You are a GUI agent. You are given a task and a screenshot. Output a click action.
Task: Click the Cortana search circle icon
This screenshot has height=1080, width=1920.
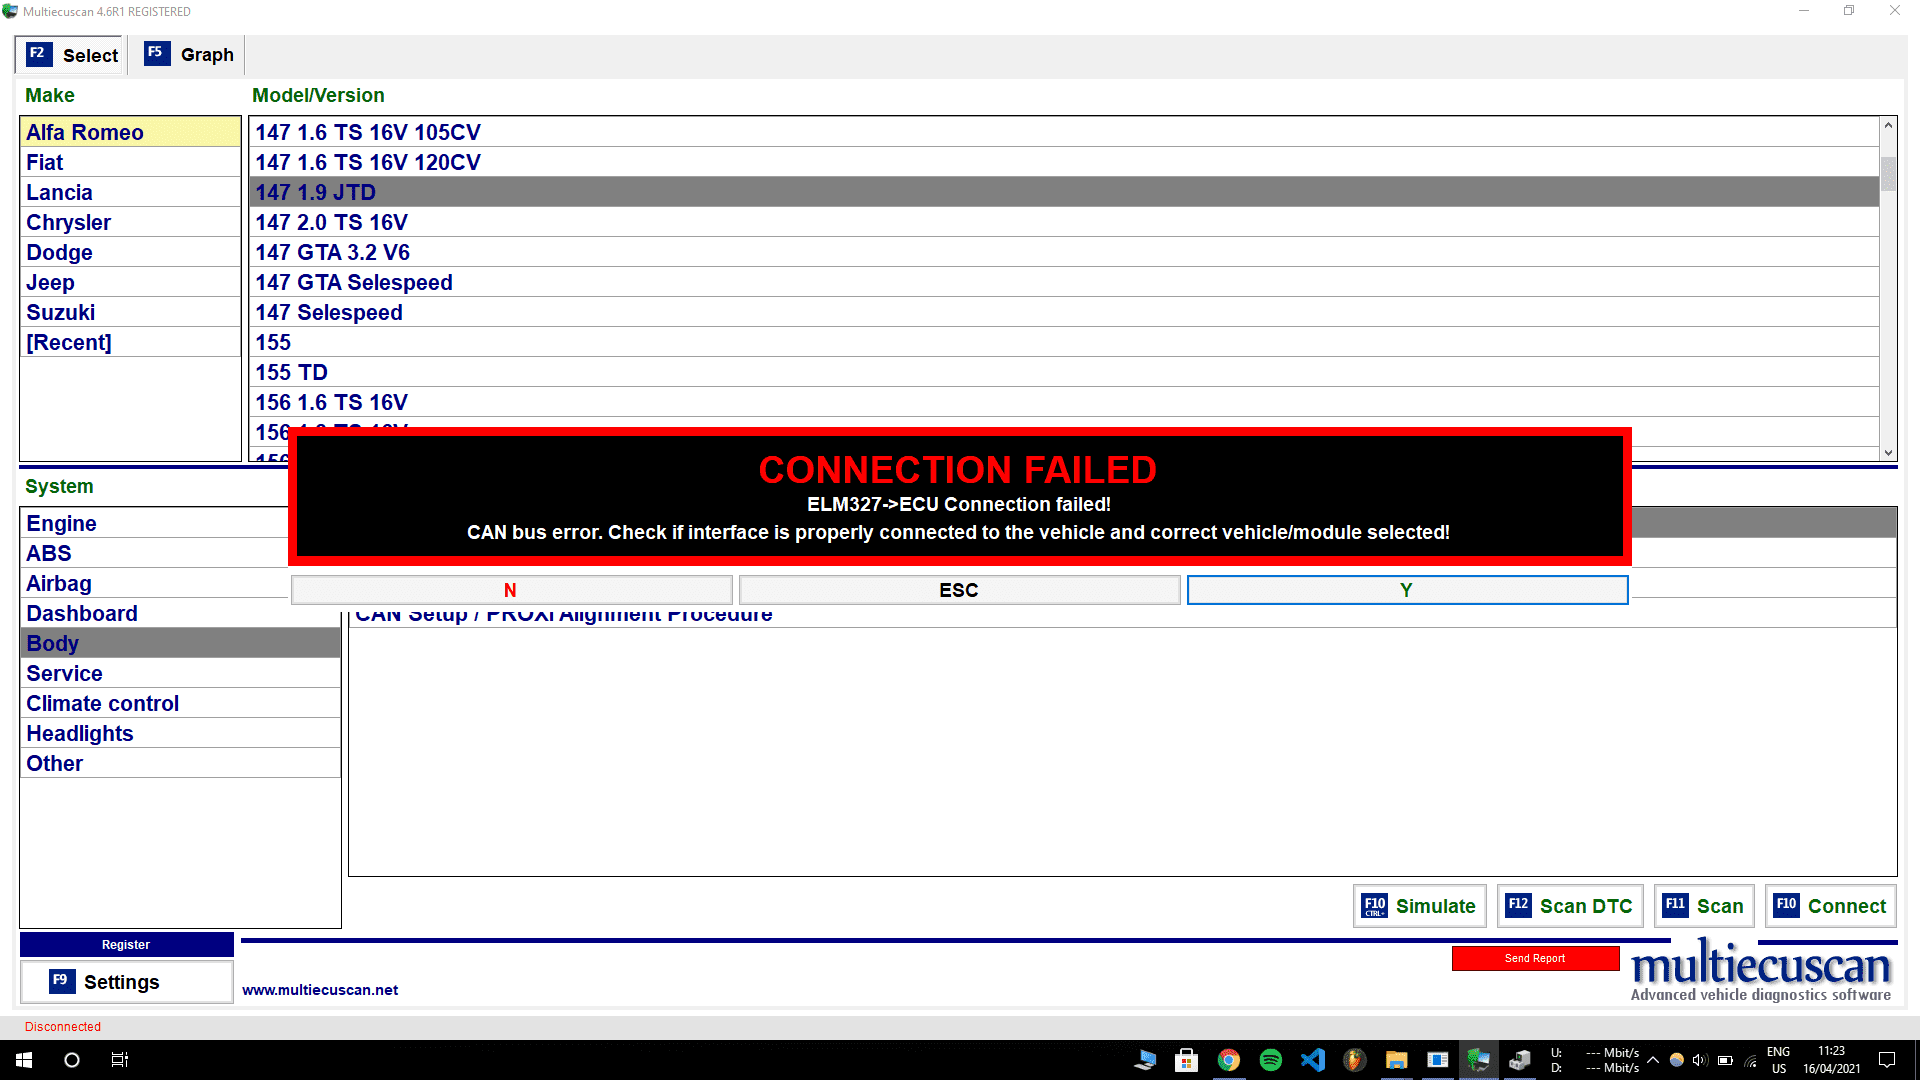72,1060
